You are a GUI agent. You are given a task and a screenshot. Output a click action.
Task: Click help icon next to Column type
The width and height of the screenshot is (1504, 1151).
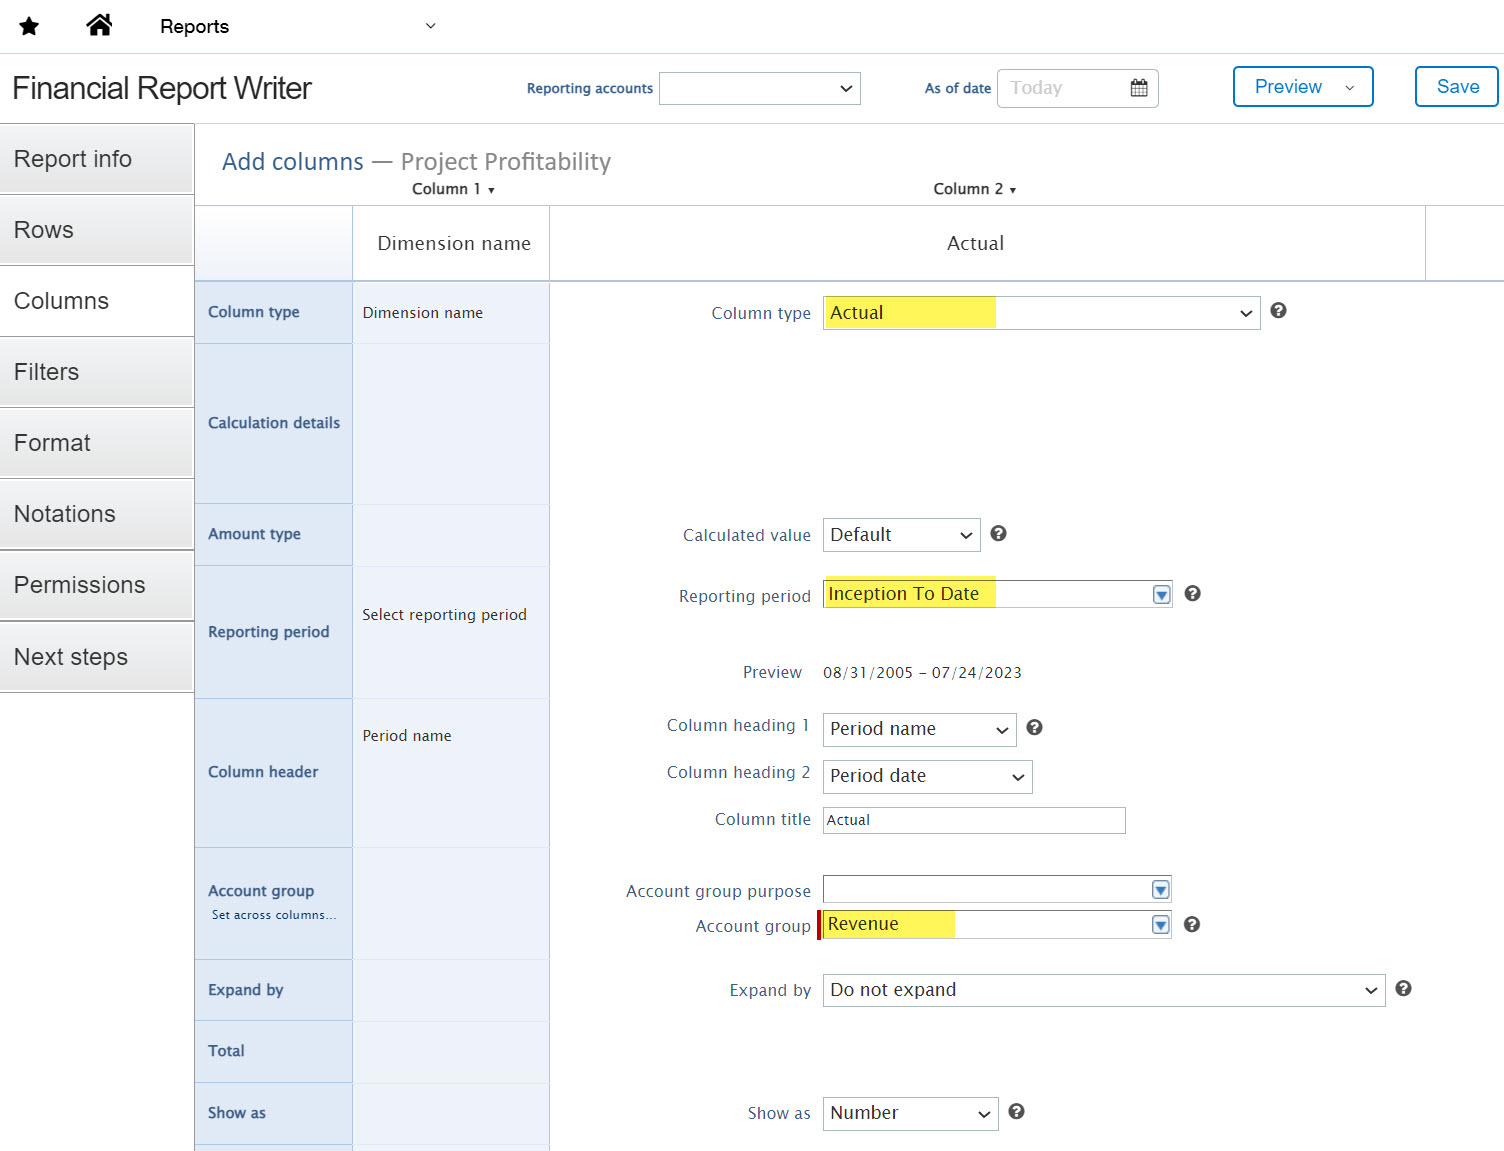click(x=1278, y=311)
